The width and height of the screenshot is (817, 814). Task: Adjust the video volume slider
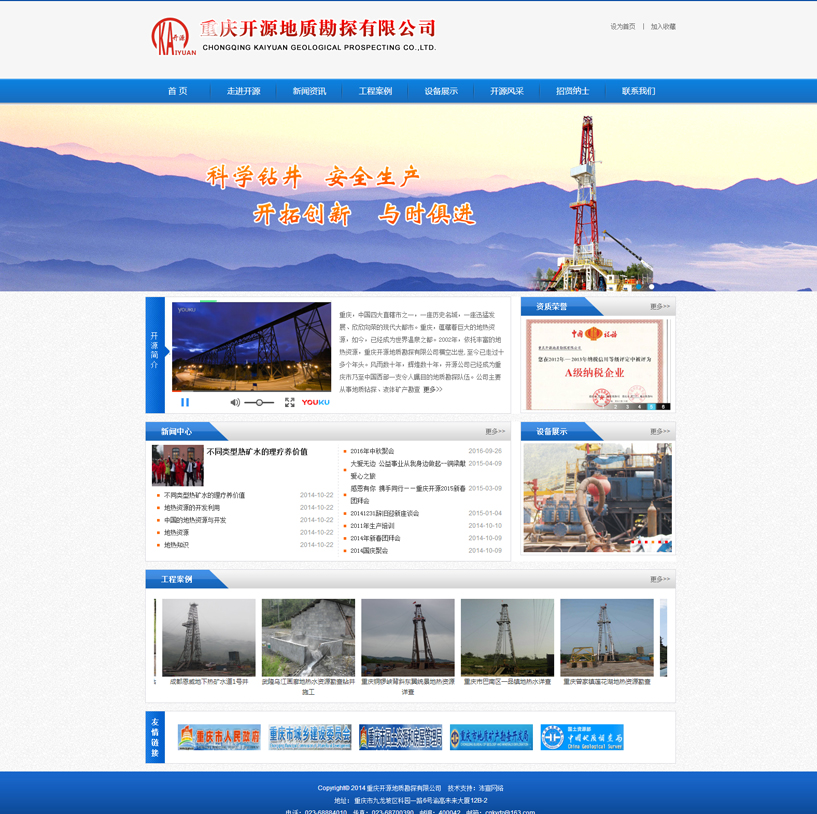(259, 402)
